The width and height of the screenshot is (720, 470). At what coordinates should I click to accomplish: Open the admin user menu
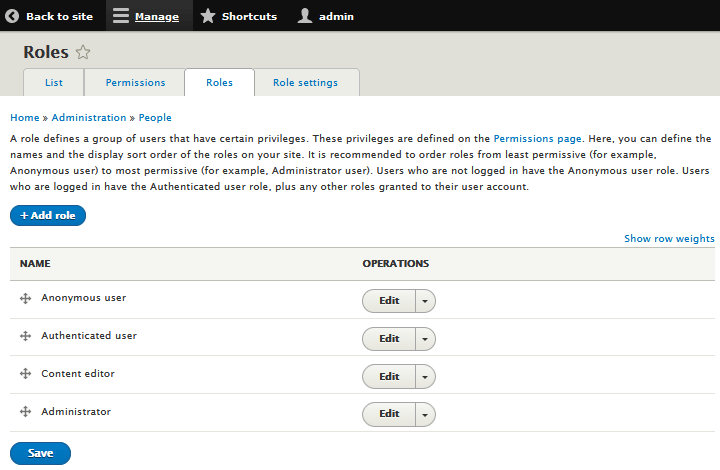tap(325, 16)
